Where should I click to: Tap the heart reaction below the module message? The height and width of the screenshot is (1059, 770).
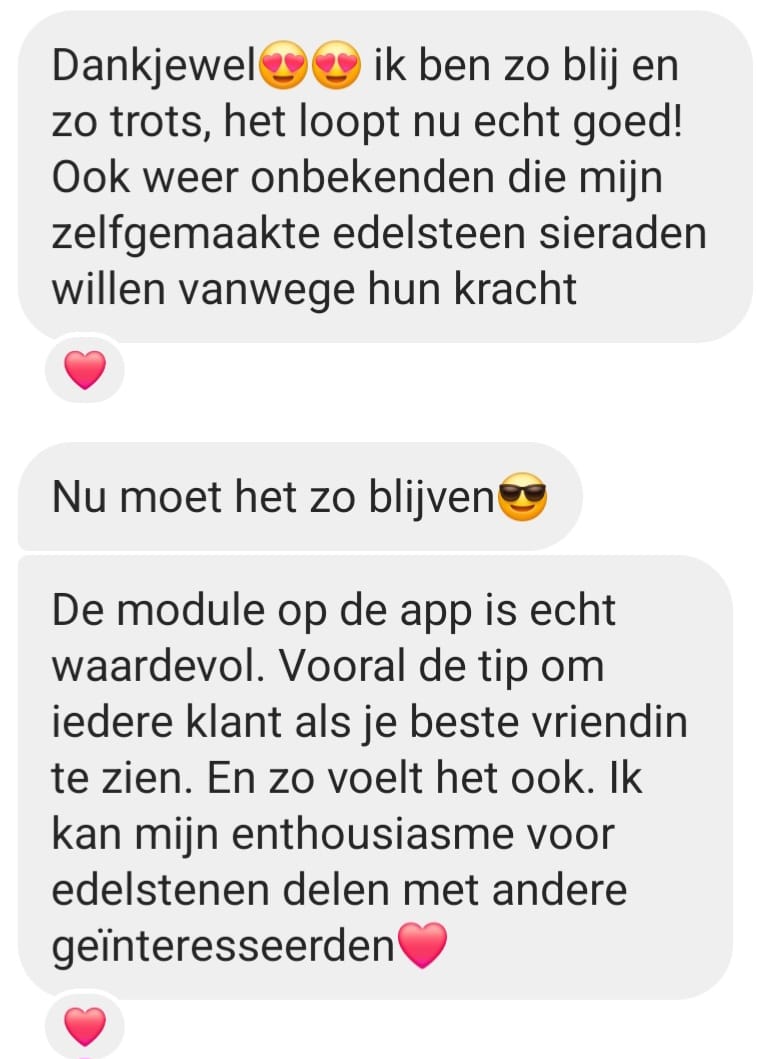pyautogui.click(x=84, y=1027)
